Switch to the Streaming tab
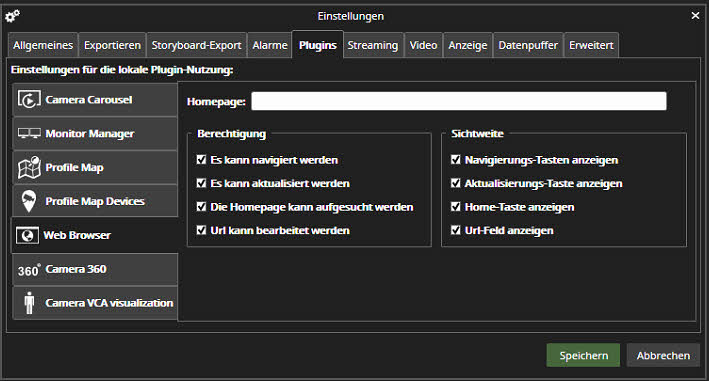The width and height of the screenshot is (709, 381). click(373, 45)
